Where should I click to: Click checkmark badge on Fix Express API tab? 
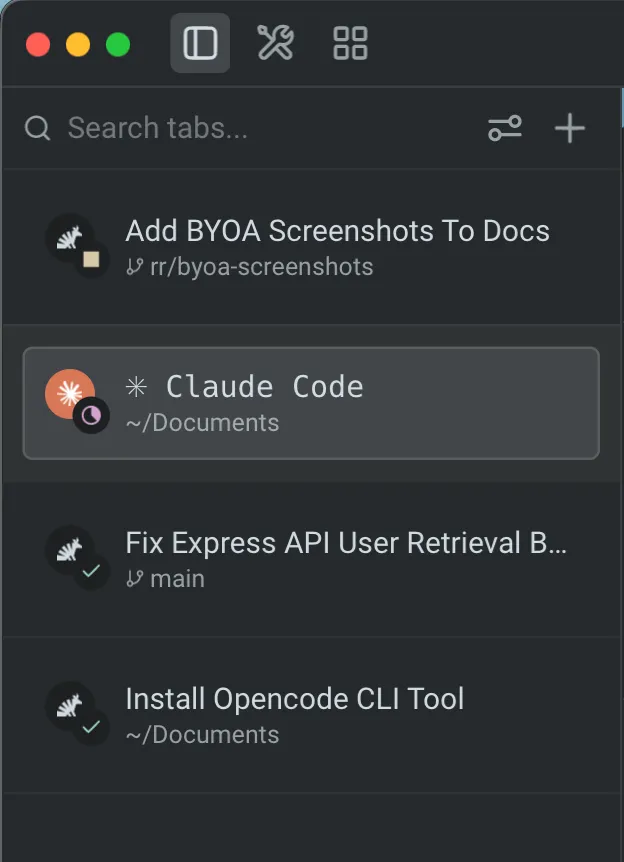[91, 571]
